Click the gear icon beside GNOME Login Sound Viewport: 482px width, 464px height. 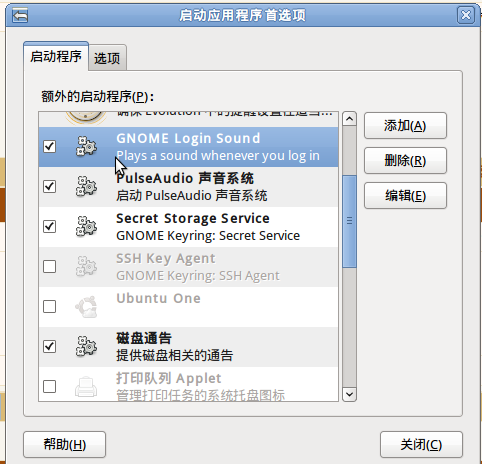pyautogui.click(x=86, y=146)
